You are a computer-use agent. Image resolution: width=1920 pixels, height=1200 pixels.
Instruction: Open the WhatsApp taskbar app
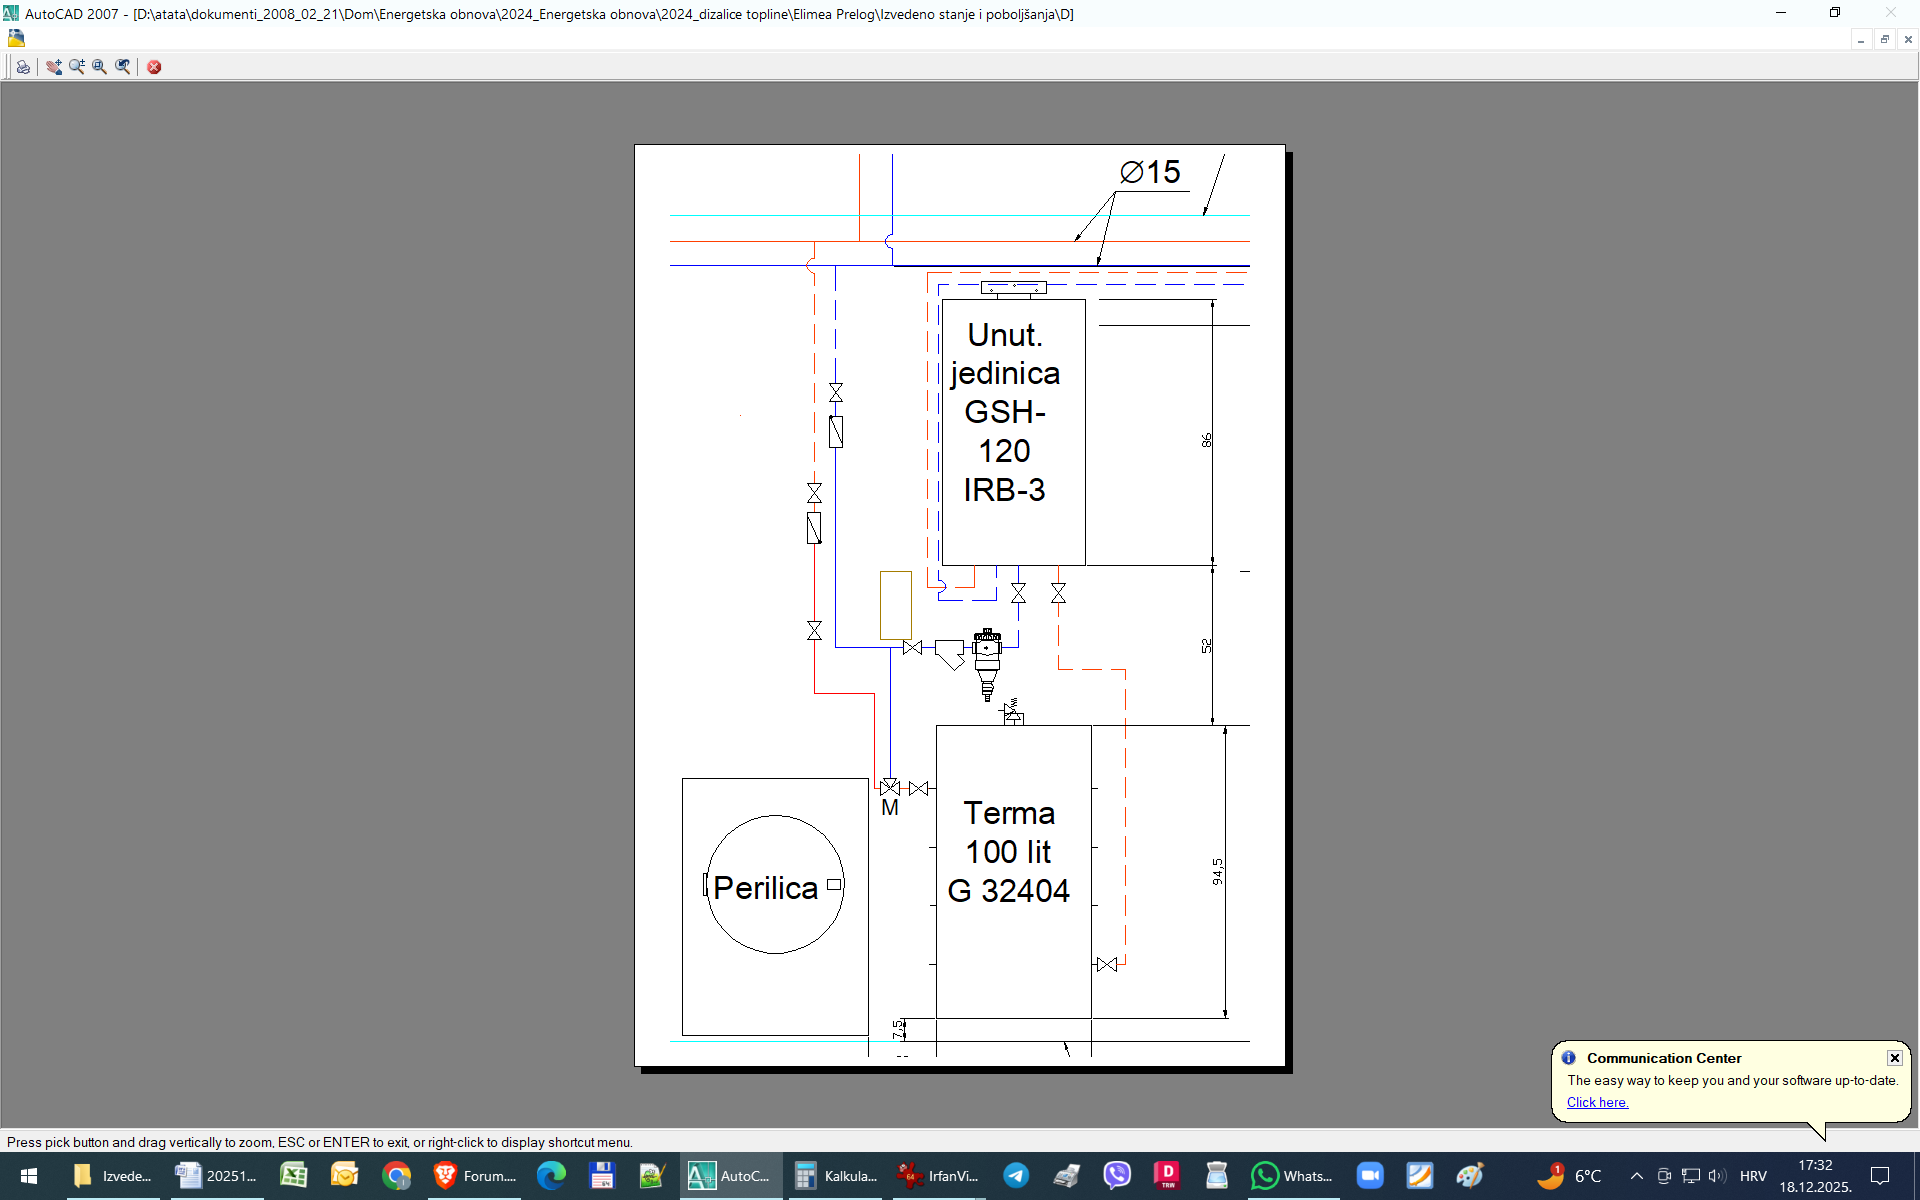click(1292, 1176)
